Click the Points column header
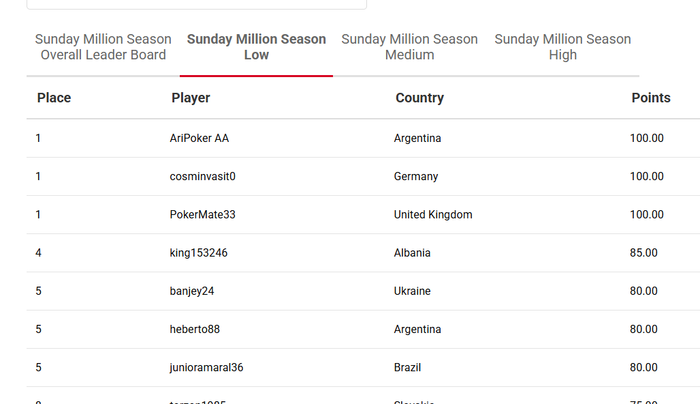Screen dimensions: 700x404 [651, 98]
